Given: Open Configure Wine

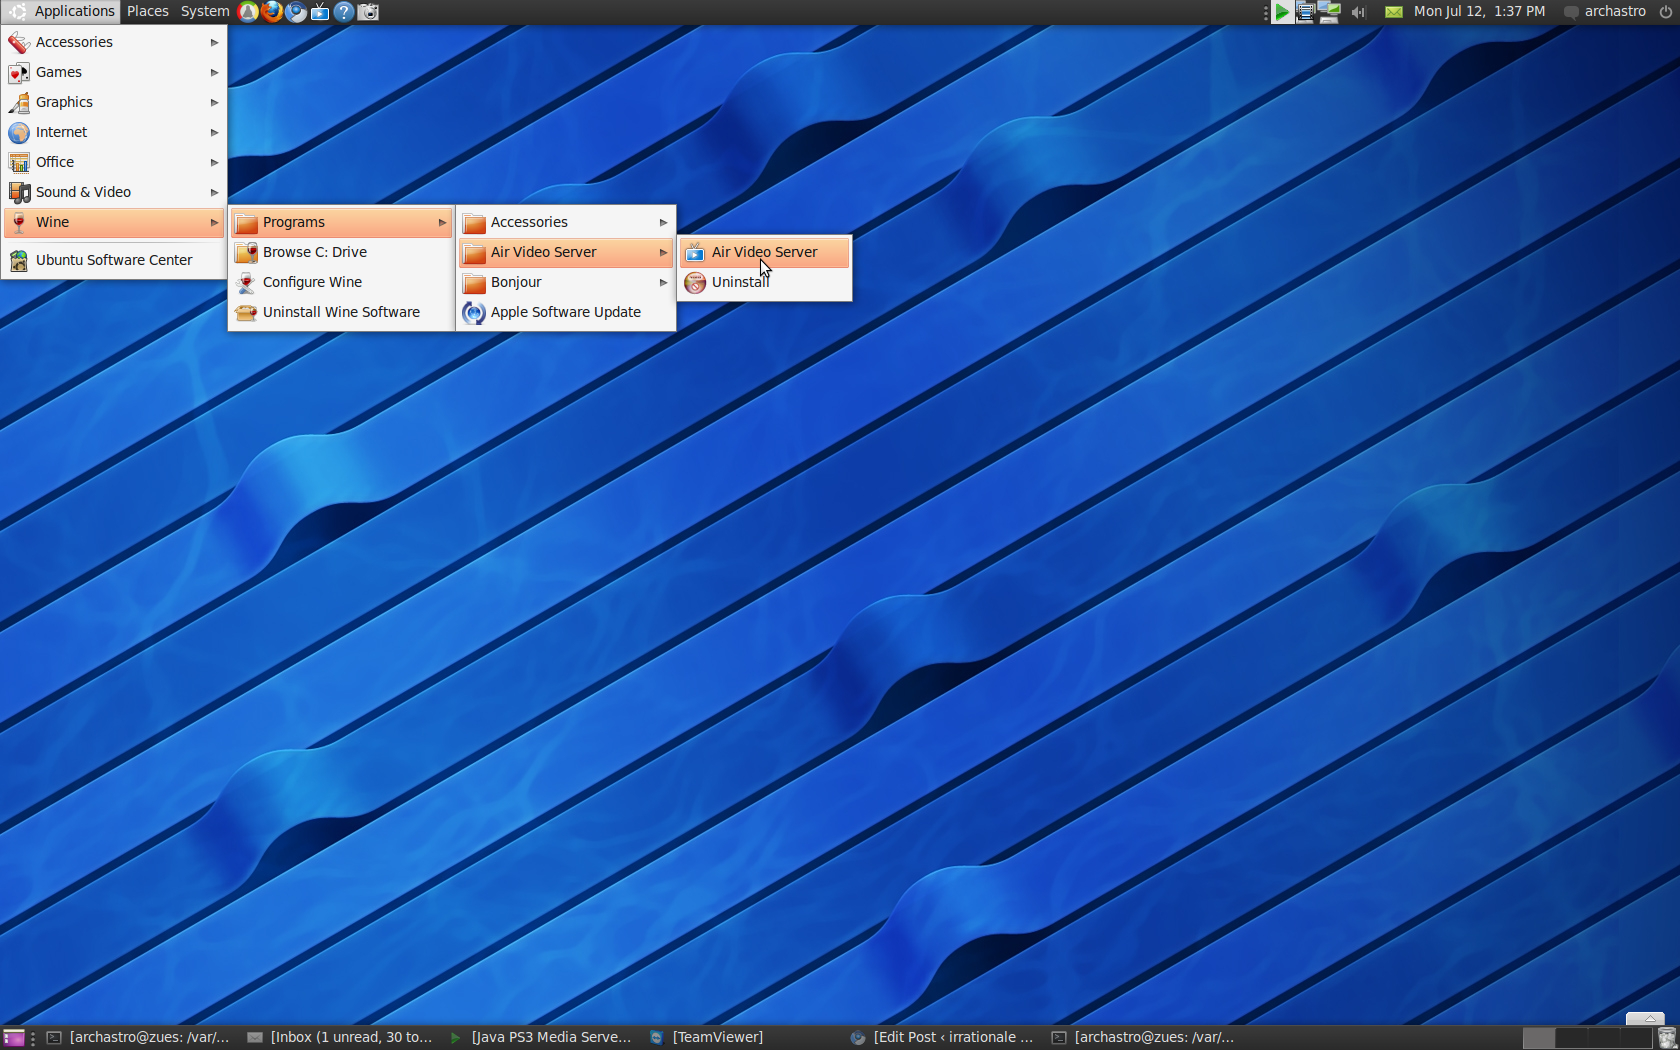Looking at the screenshot, I should point(312,282).
